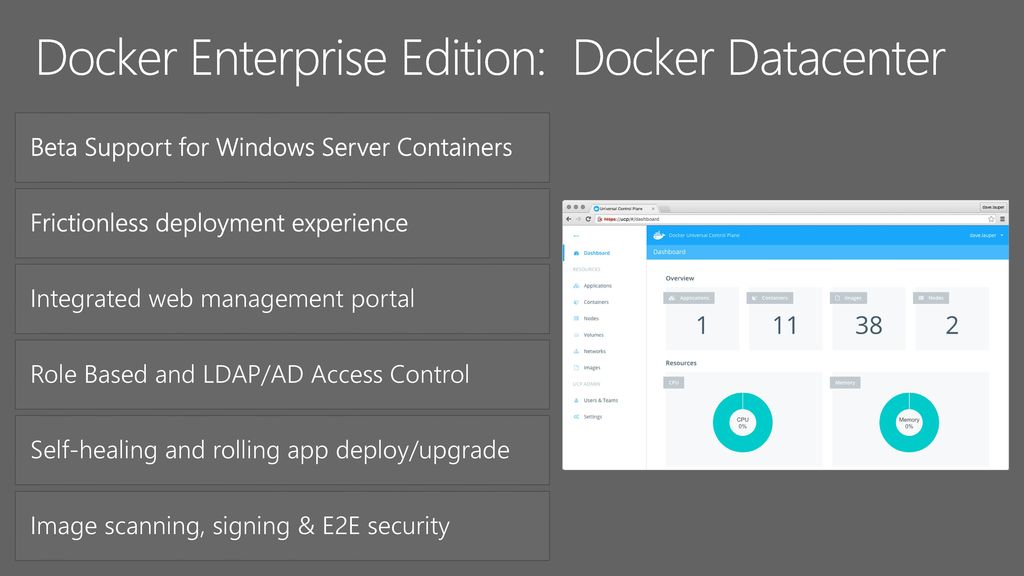Open Images in the sidebar
This screenshot has height=576, width=1024.
[x=592, y=368]
